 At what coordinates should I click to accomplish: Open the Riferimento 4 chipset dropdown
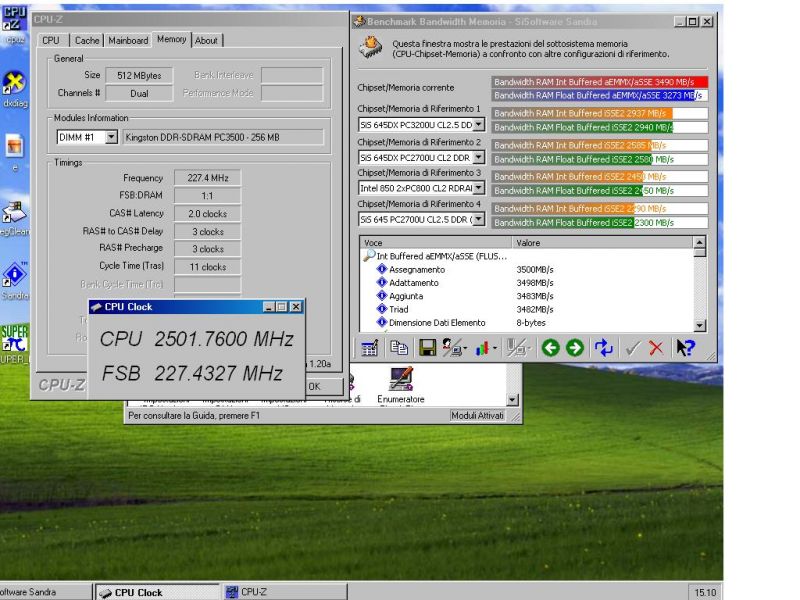(479, 219)
